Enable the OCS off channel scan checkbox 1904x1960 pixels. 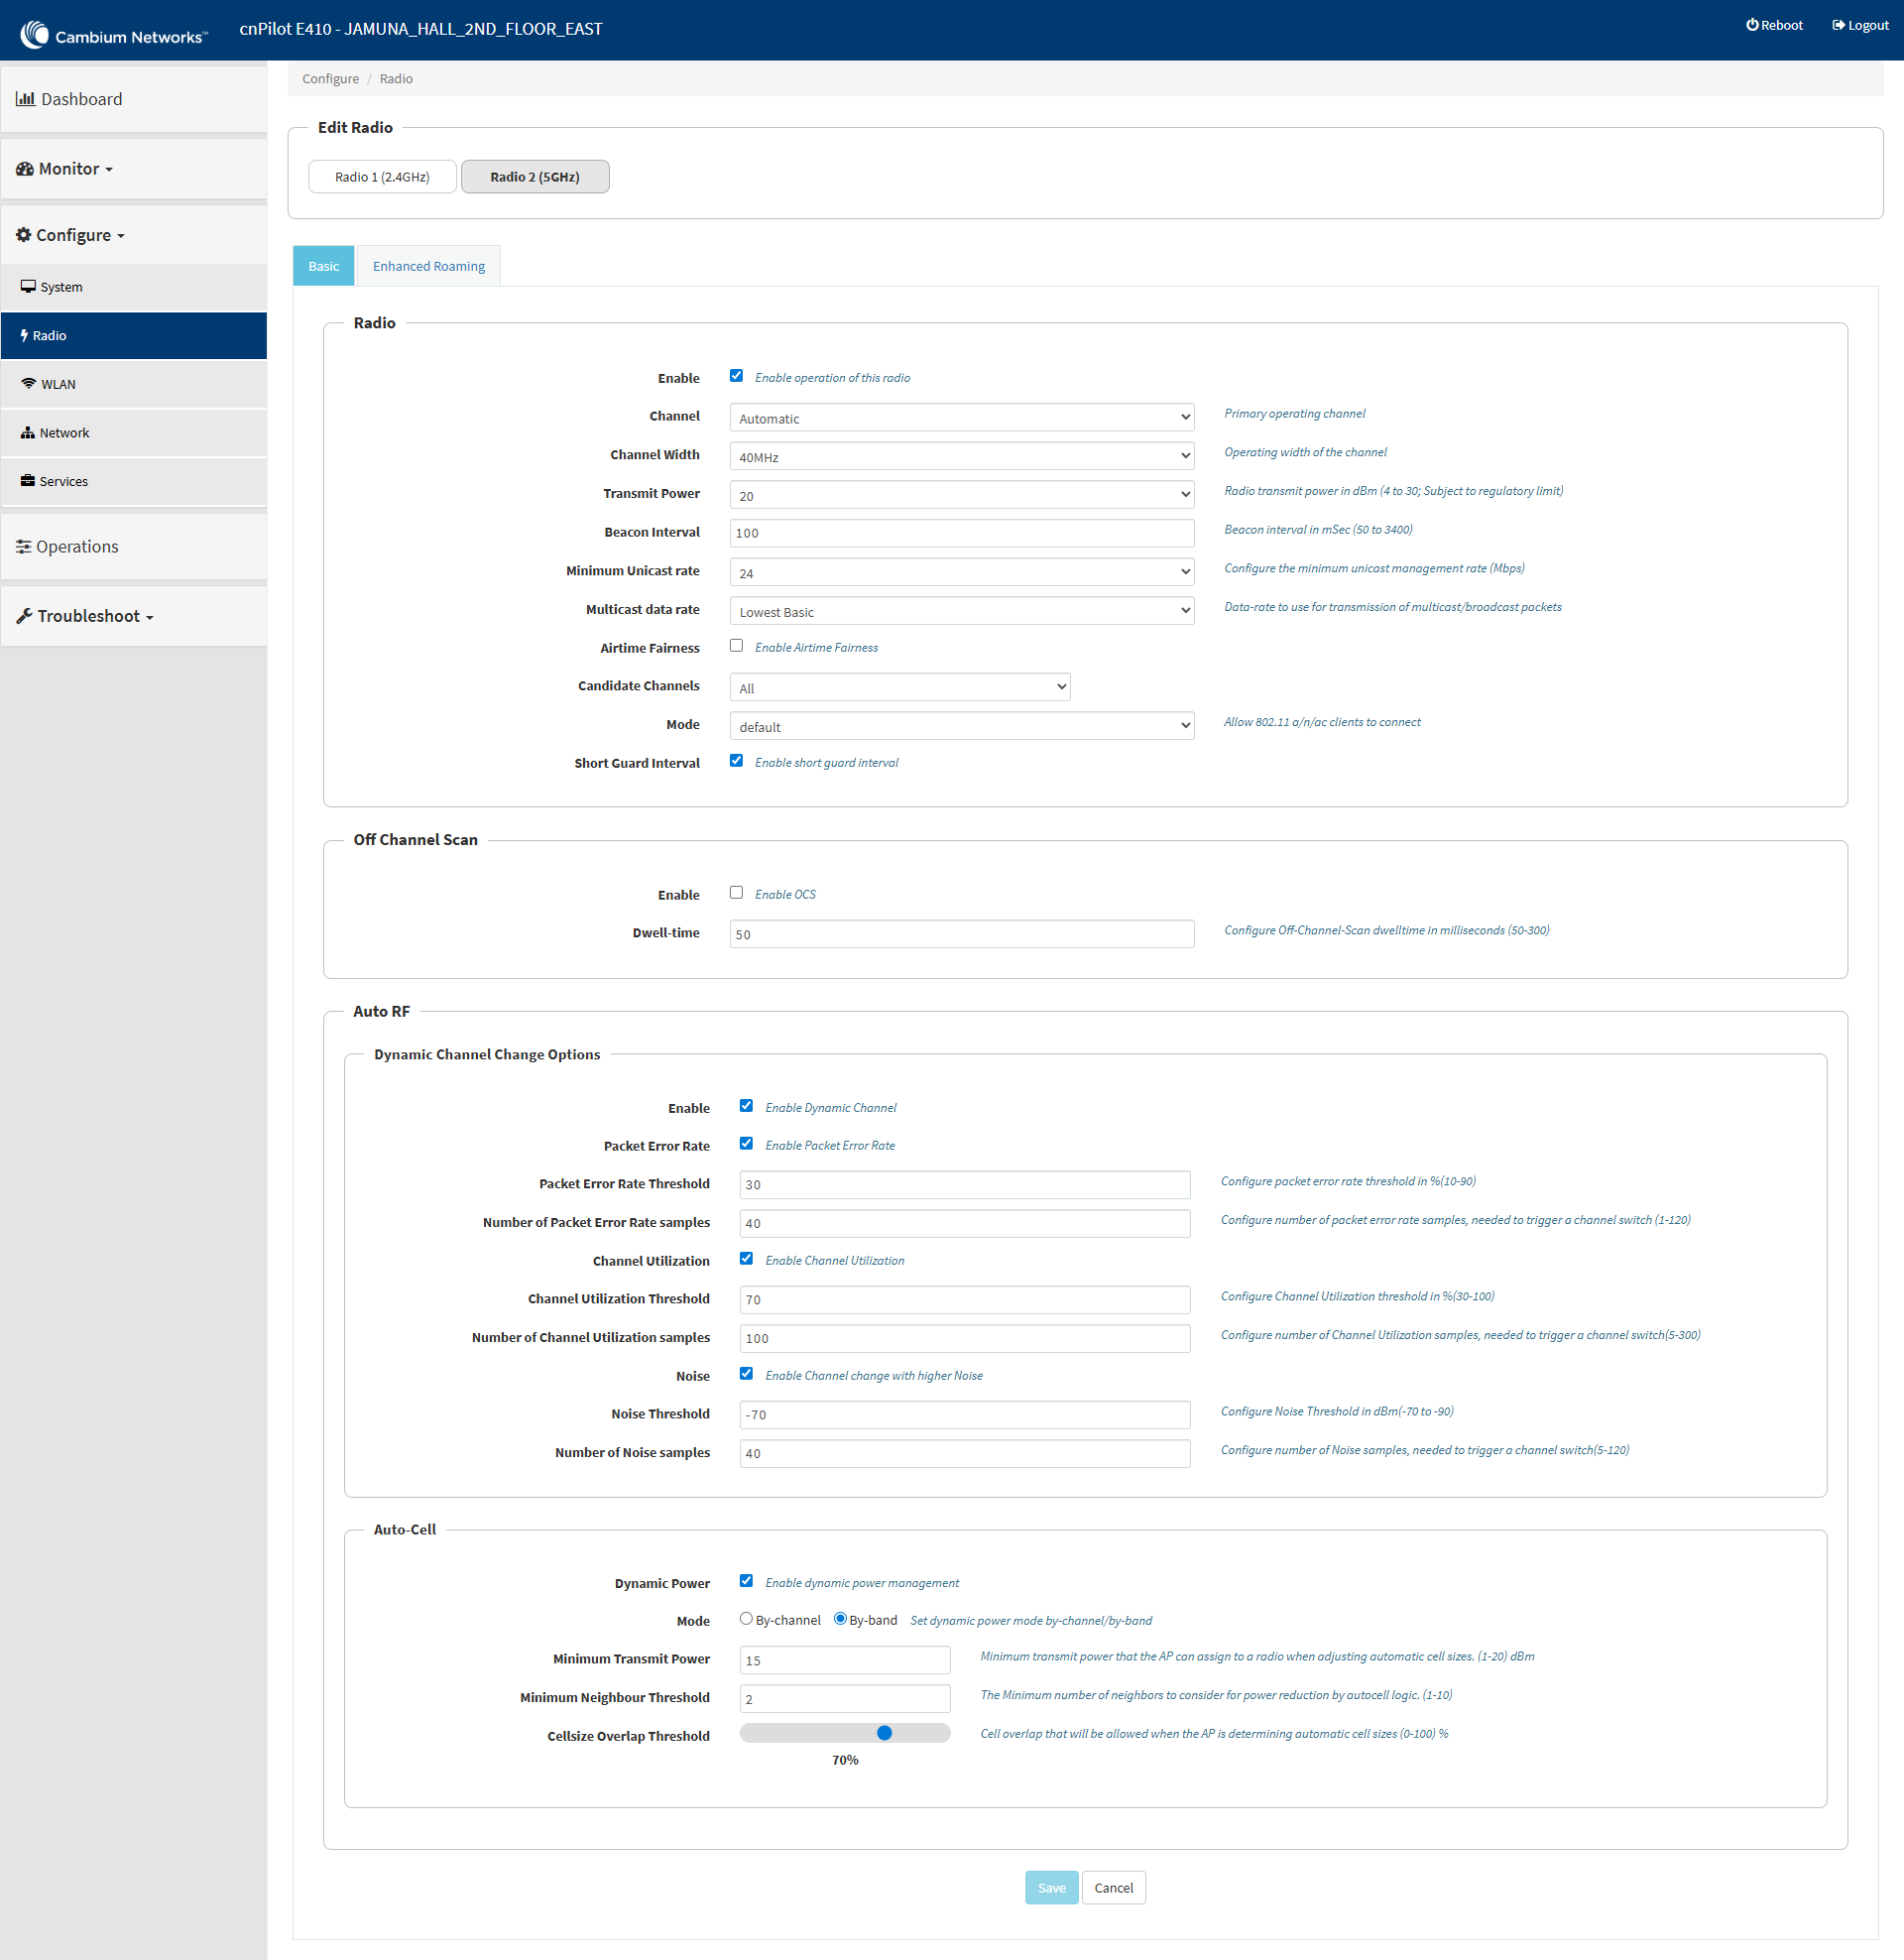coord(736,893)
